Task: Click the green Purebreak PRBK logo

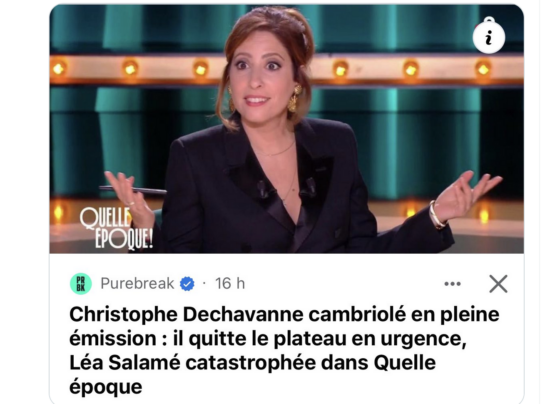Action: [81, 284]
